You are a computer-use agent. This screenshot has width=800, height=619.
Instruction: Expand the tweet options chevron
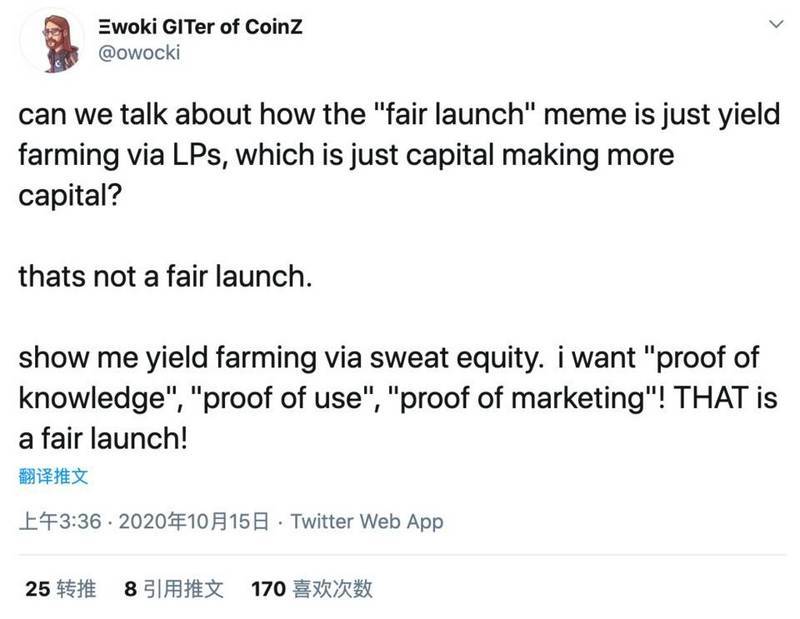coord(771,25)
